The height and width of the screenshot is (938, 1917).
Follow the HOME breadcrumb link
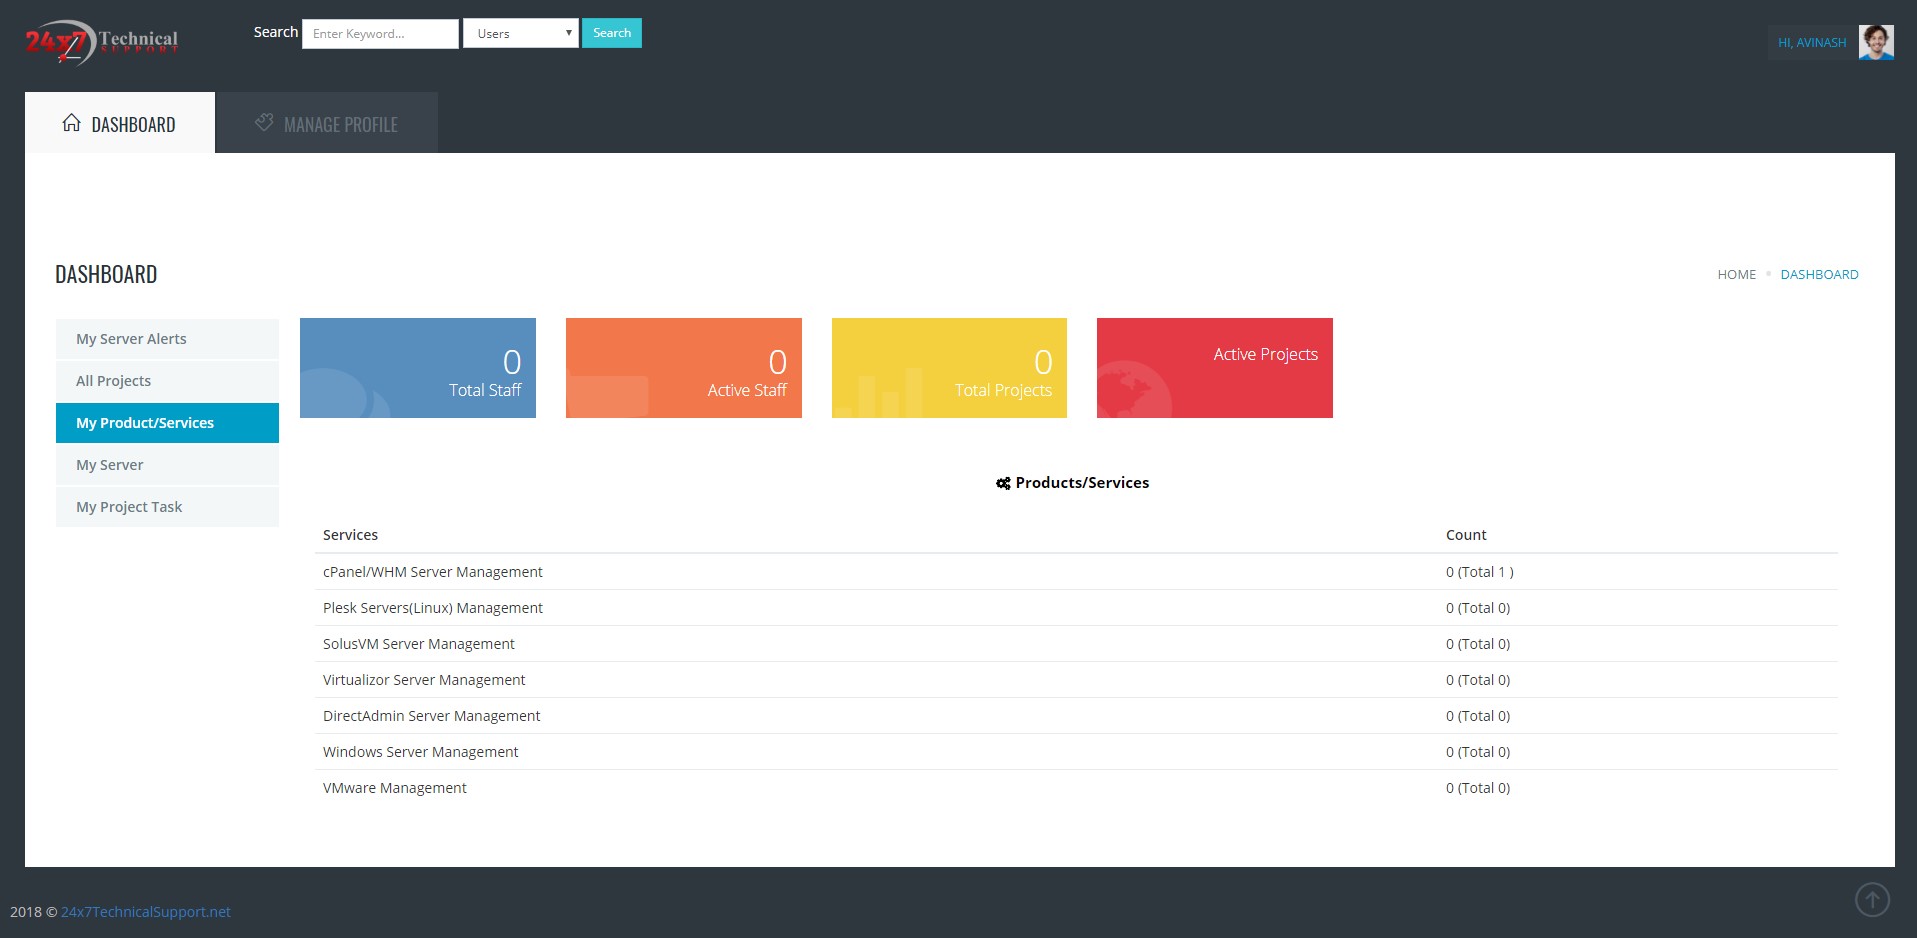[x=1736, y=274]
